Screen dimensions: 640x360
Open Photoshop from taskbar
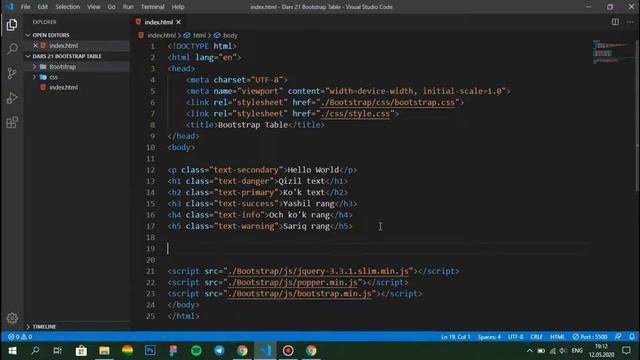click(150, 351)
